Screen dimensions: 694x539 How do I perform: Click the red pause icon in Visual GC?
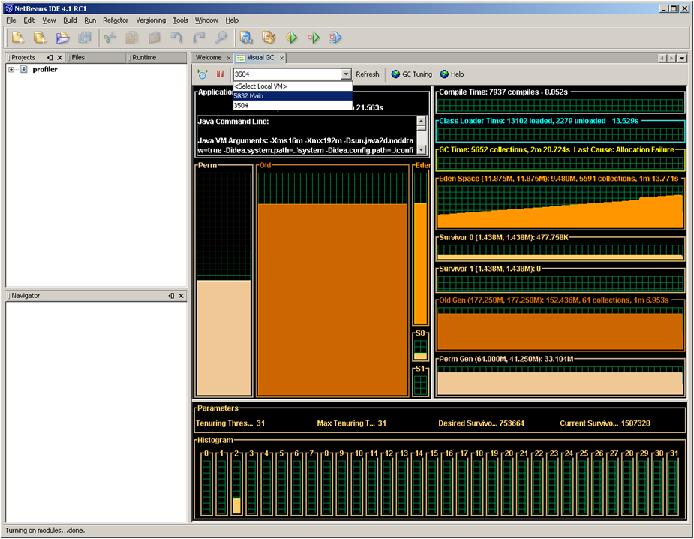[x=220, y=74]
